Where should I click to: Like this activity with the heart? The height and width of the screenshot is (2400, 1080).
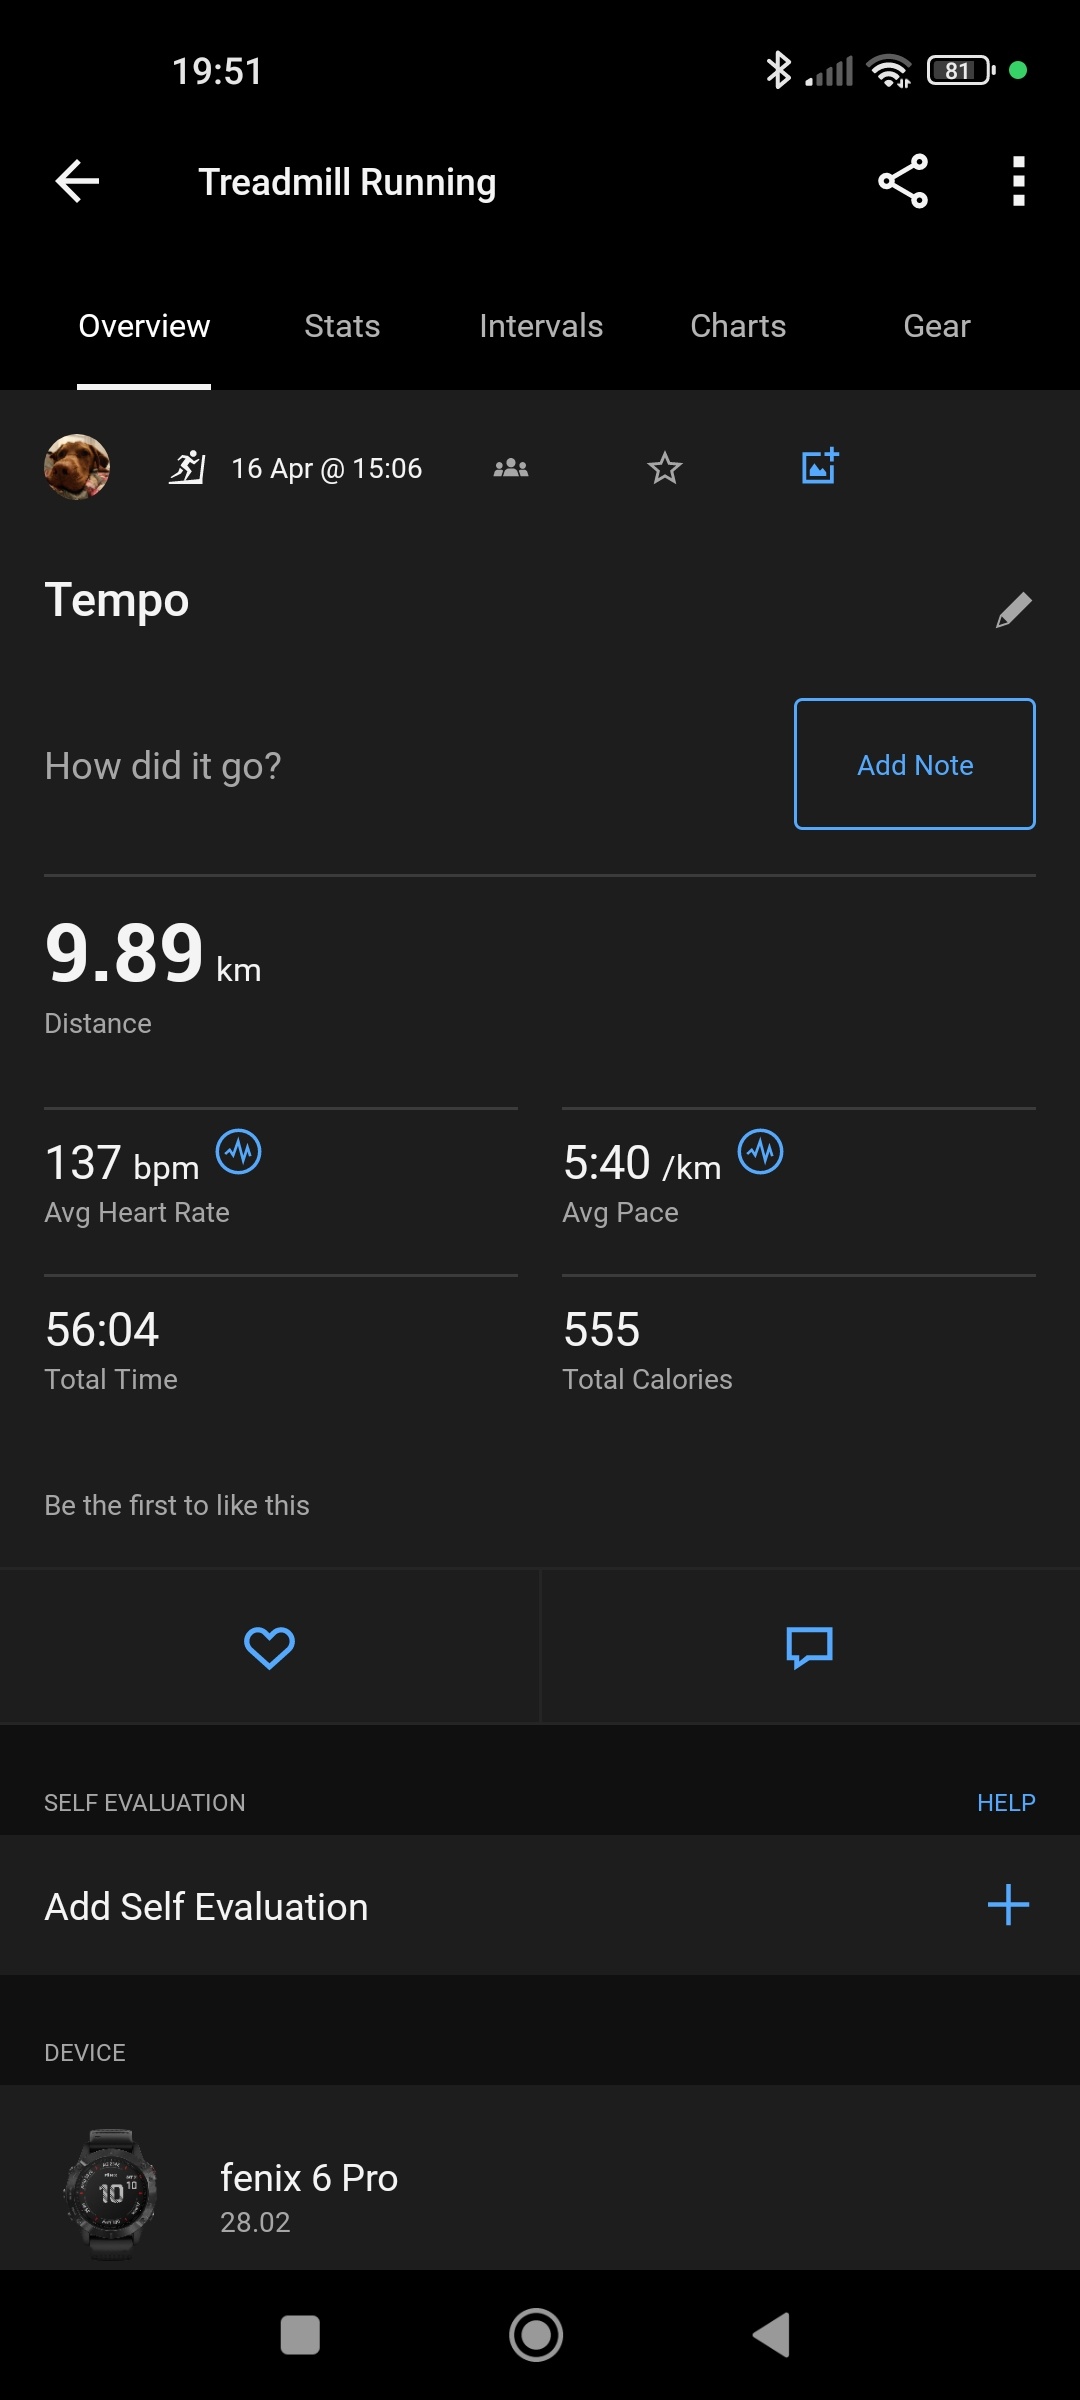[x=269, y=1647]
